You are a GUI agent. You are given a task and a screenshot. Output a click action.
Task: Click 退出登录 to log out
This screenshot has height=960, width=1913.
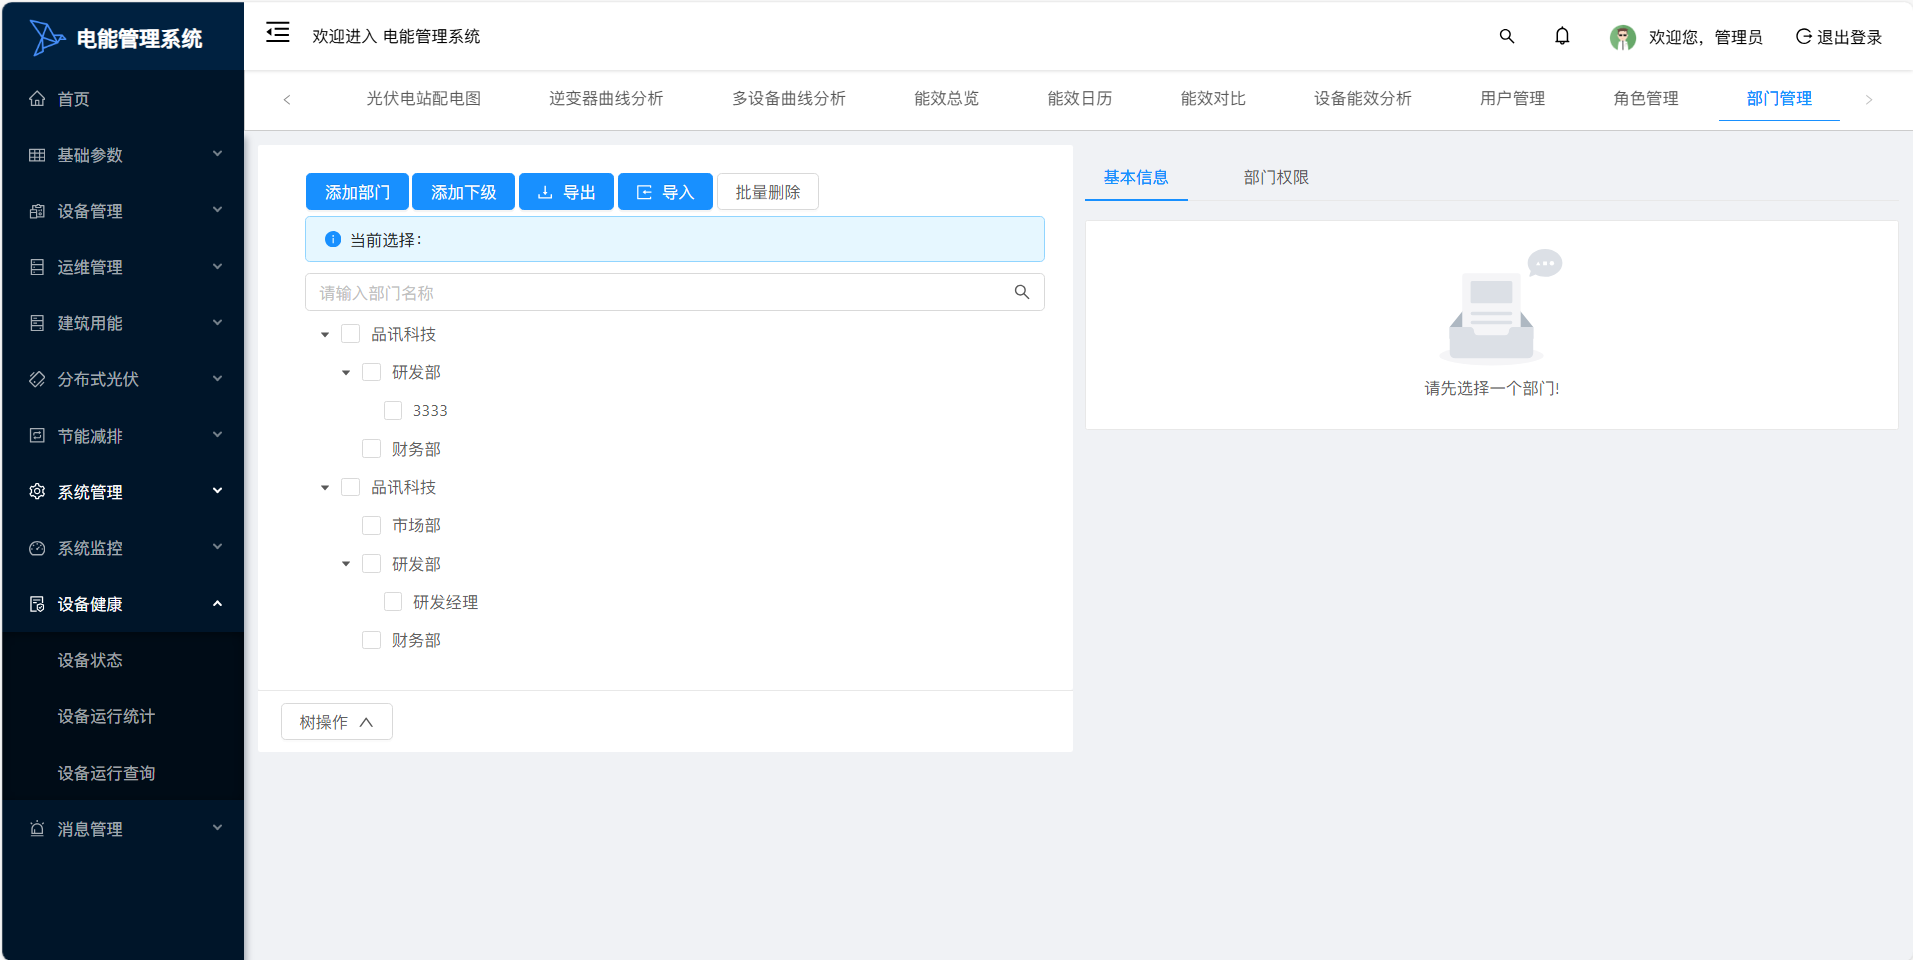click(1839, 37)
